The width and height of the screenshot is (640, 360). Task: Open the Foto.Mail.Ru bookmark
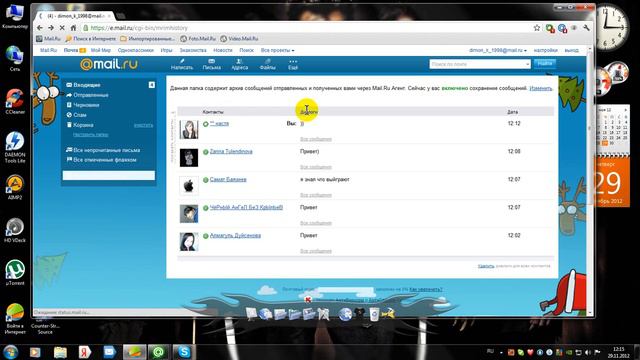click(x=198, y=39)
